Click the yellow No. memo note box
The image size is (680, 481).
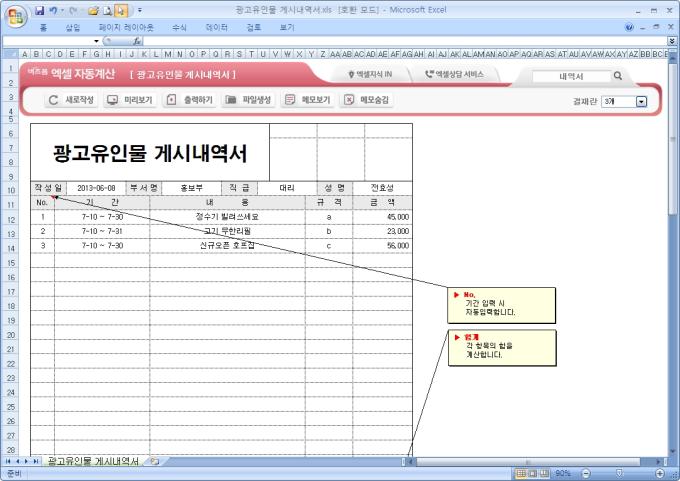pos(501,305)
